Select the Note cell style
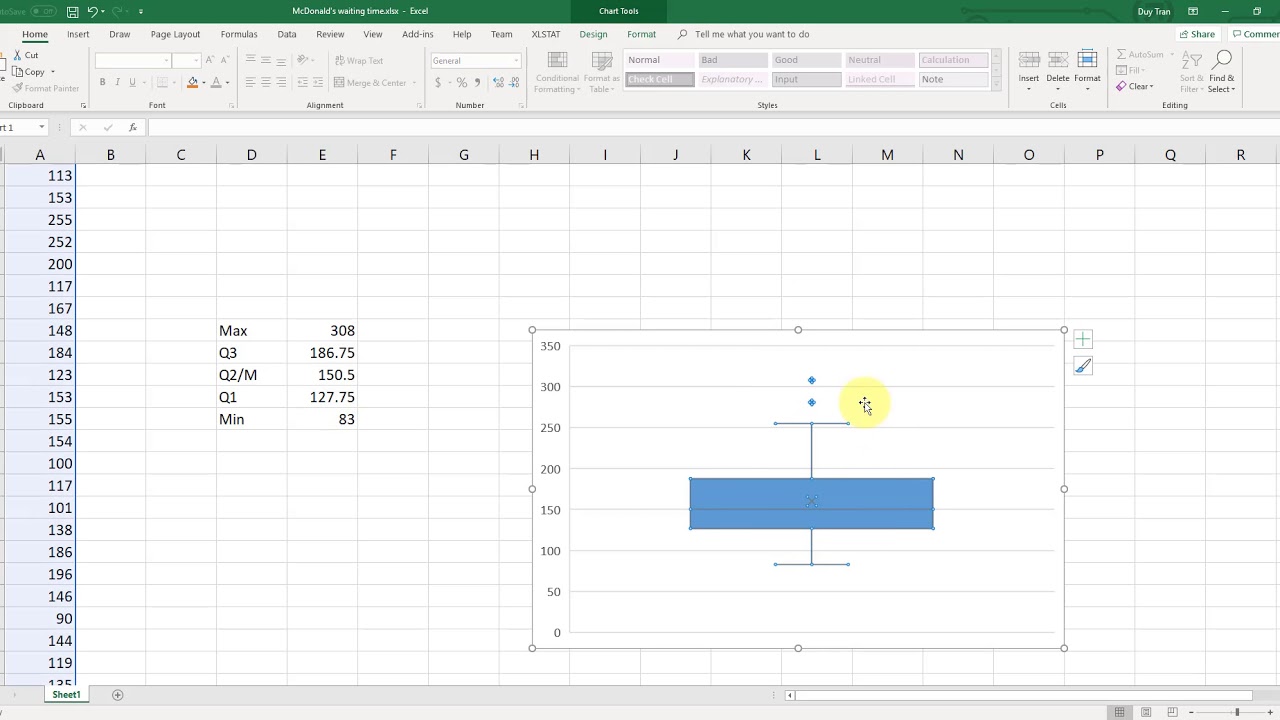Image resolution: width=1280 pixels, height=720 pixels. pyautogui.click(x=952, y=79)
